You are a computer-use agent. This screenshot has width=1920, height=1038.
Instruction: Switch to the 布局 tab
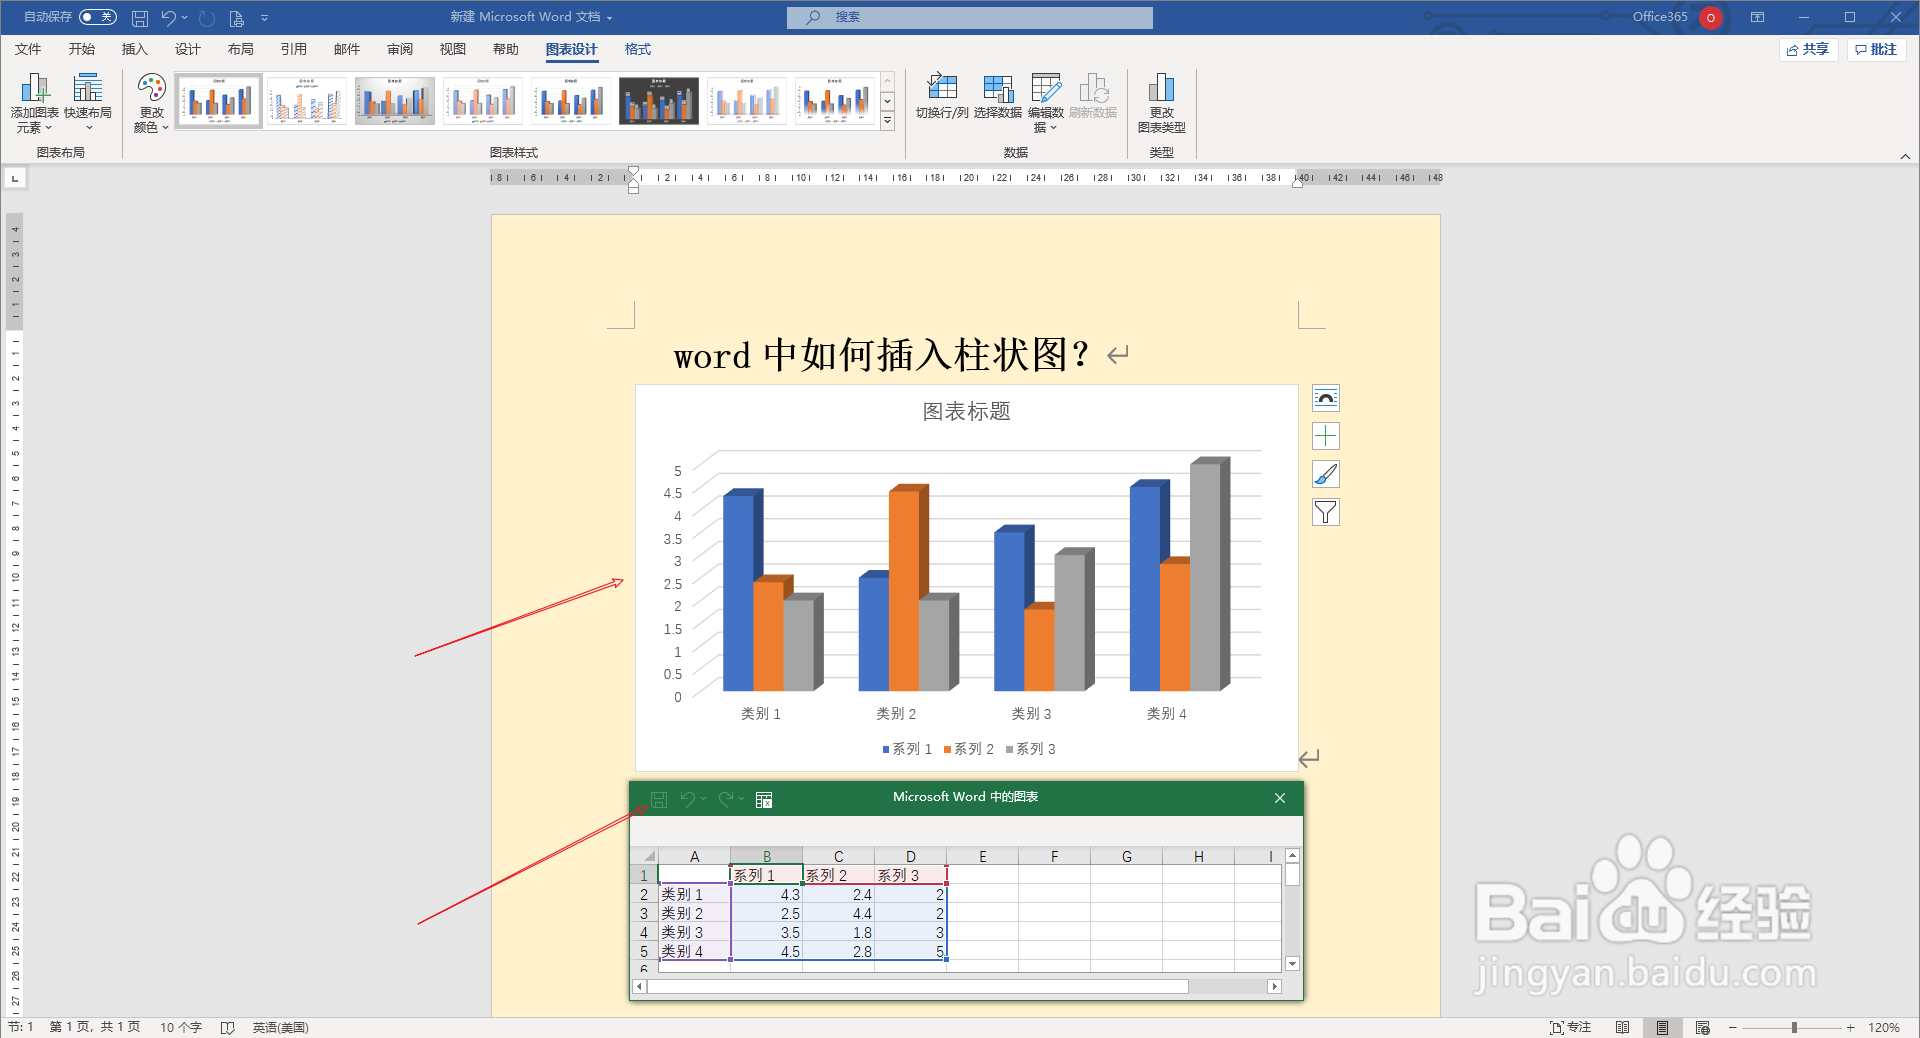click(240, 49)
